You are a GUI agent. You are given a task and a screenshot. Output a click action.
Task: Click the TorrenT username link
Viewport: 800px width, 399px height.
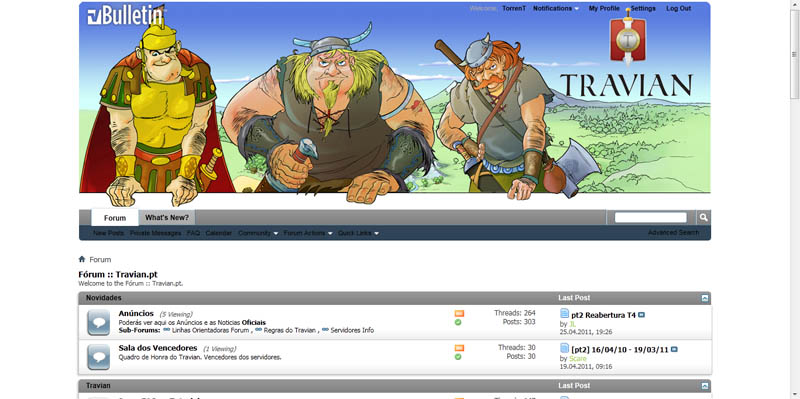tap(514, 9)
